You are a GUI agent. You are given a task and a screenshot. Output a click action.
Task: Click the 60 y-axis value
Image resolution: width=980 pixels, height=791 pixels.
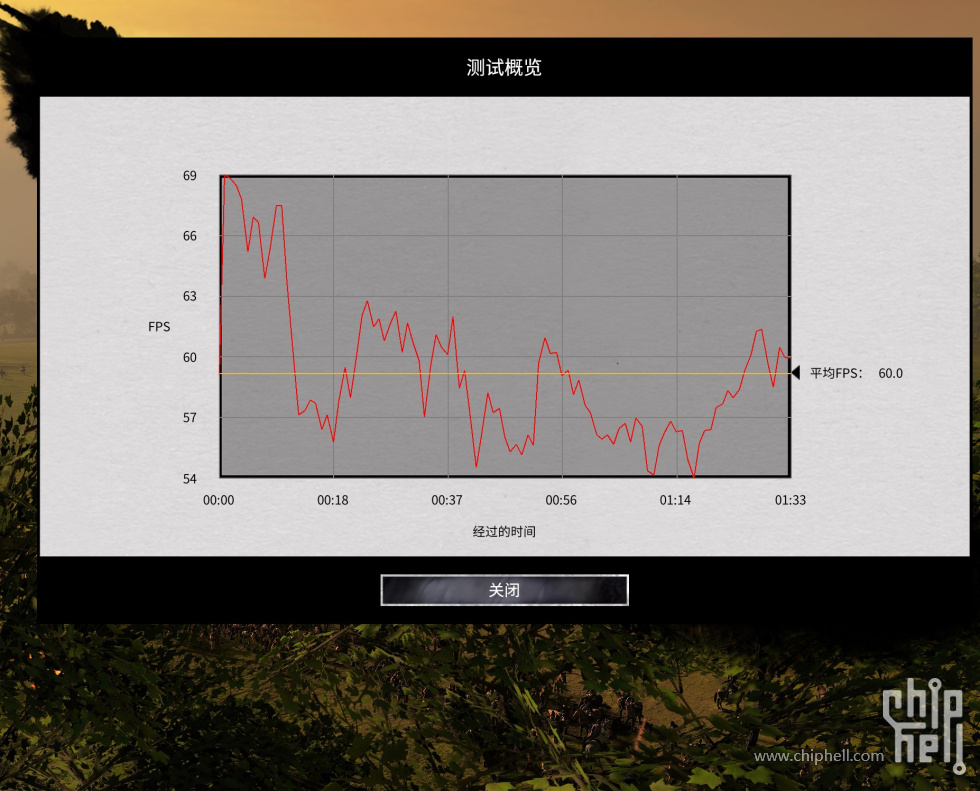189,357
